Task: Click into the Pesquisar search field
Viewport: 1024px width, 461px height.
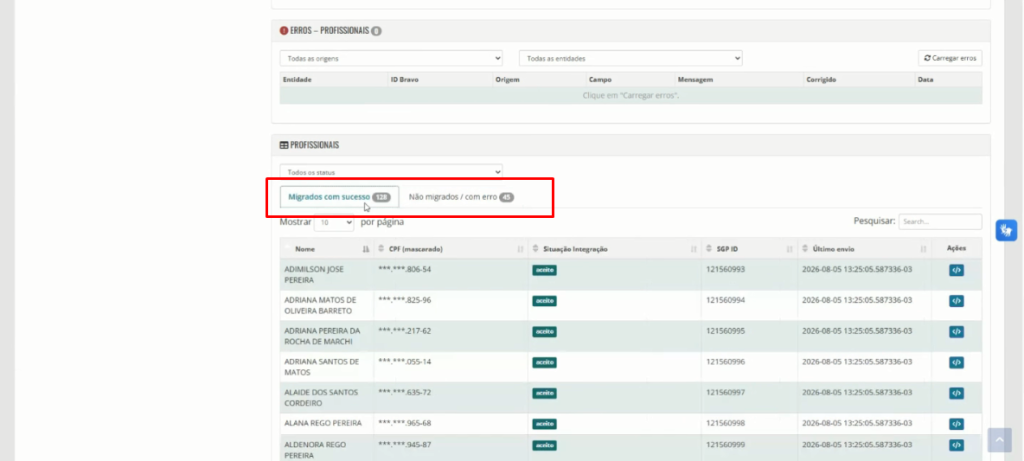Action: [x=940, y=221]
